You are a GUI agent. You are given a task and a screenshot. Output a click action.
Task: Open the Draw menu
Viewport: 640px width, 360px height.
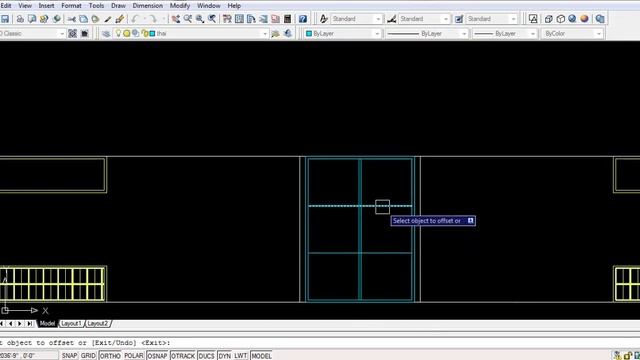(x=118, y=6)
